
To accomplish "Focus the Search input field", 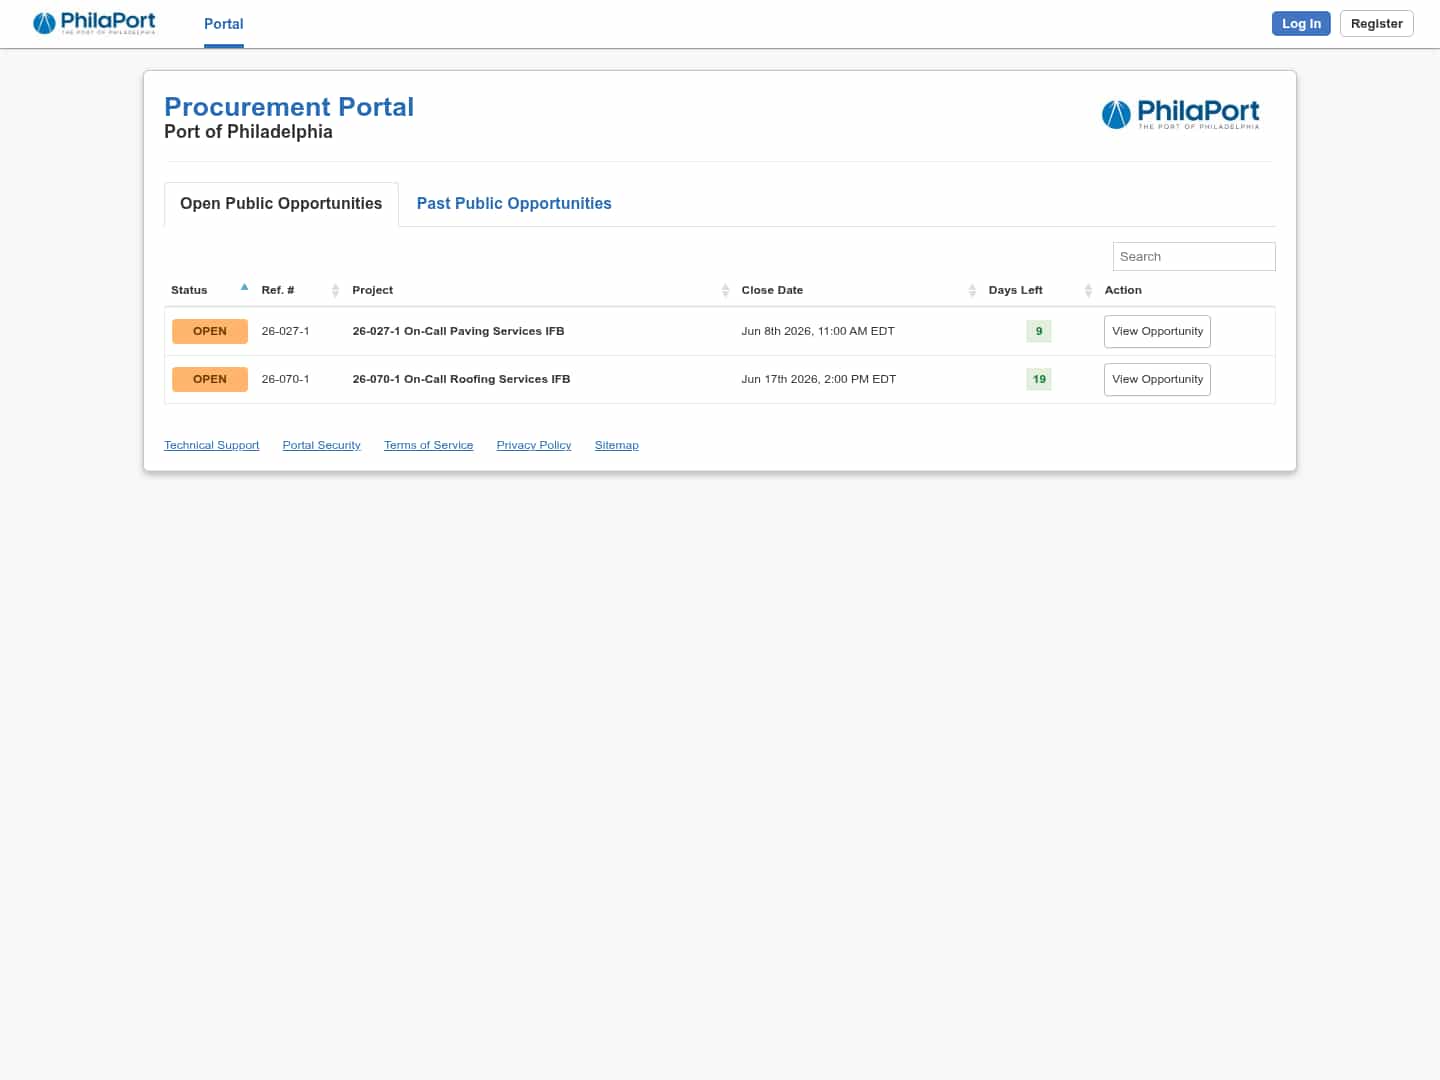I will pyautogui.click(x=1194, y=256).
